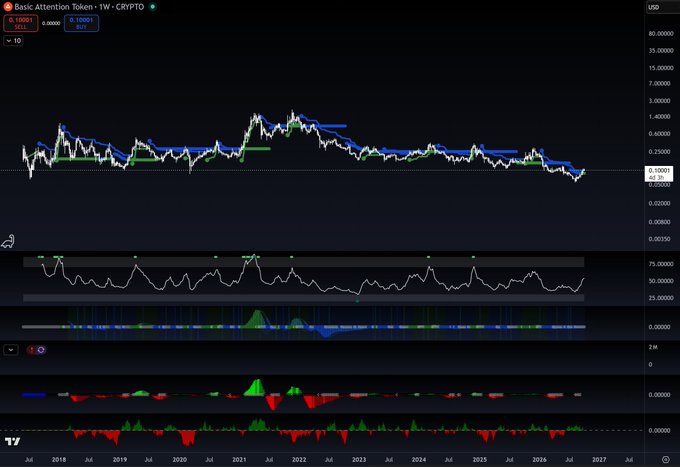The height and width of the screenshot is (467, 680).
Task: Click the 2026 time axis label
Action: (x=539, y=460)
